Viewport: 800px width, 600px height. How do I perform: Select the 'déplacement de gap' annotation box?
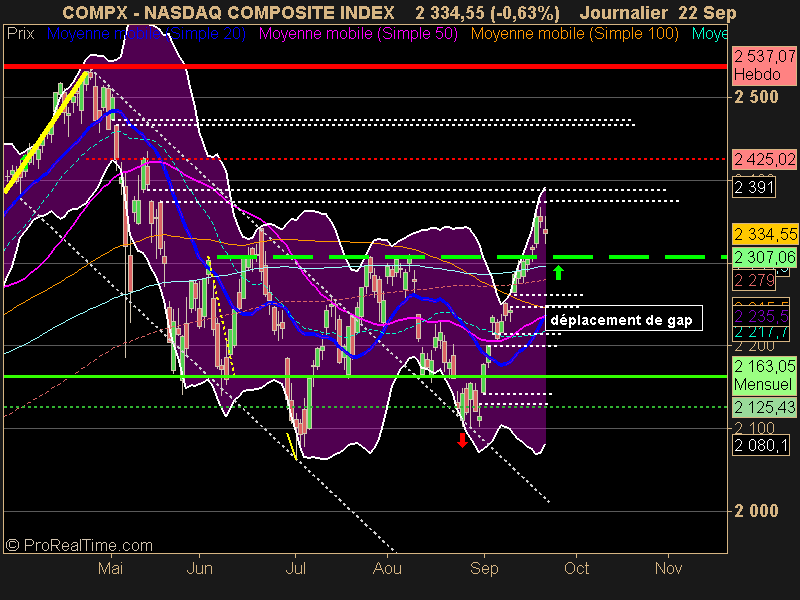[x=624, y=320]
